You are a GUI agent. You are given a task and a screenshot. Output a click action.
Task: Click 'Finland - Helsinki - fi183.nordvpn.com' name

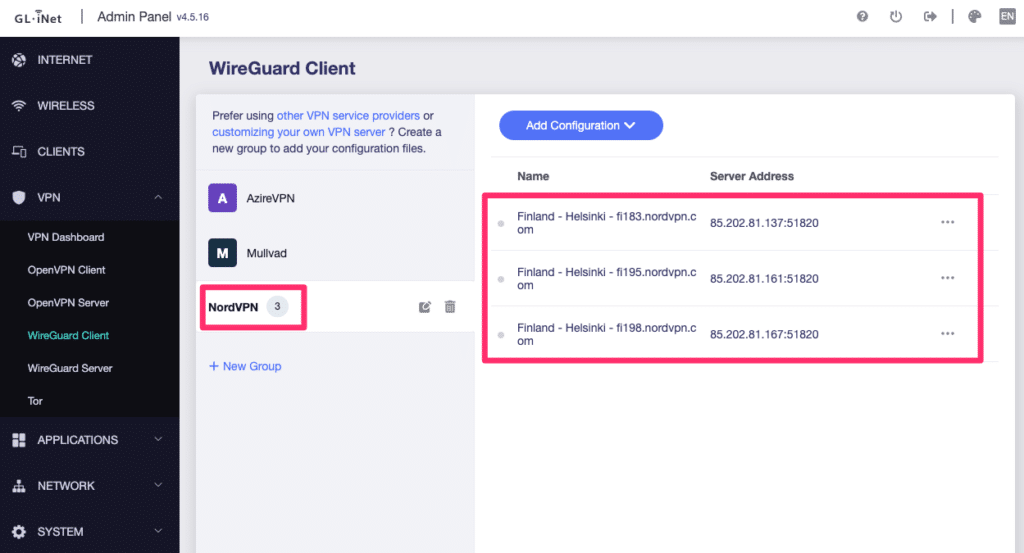click(607, 223)
